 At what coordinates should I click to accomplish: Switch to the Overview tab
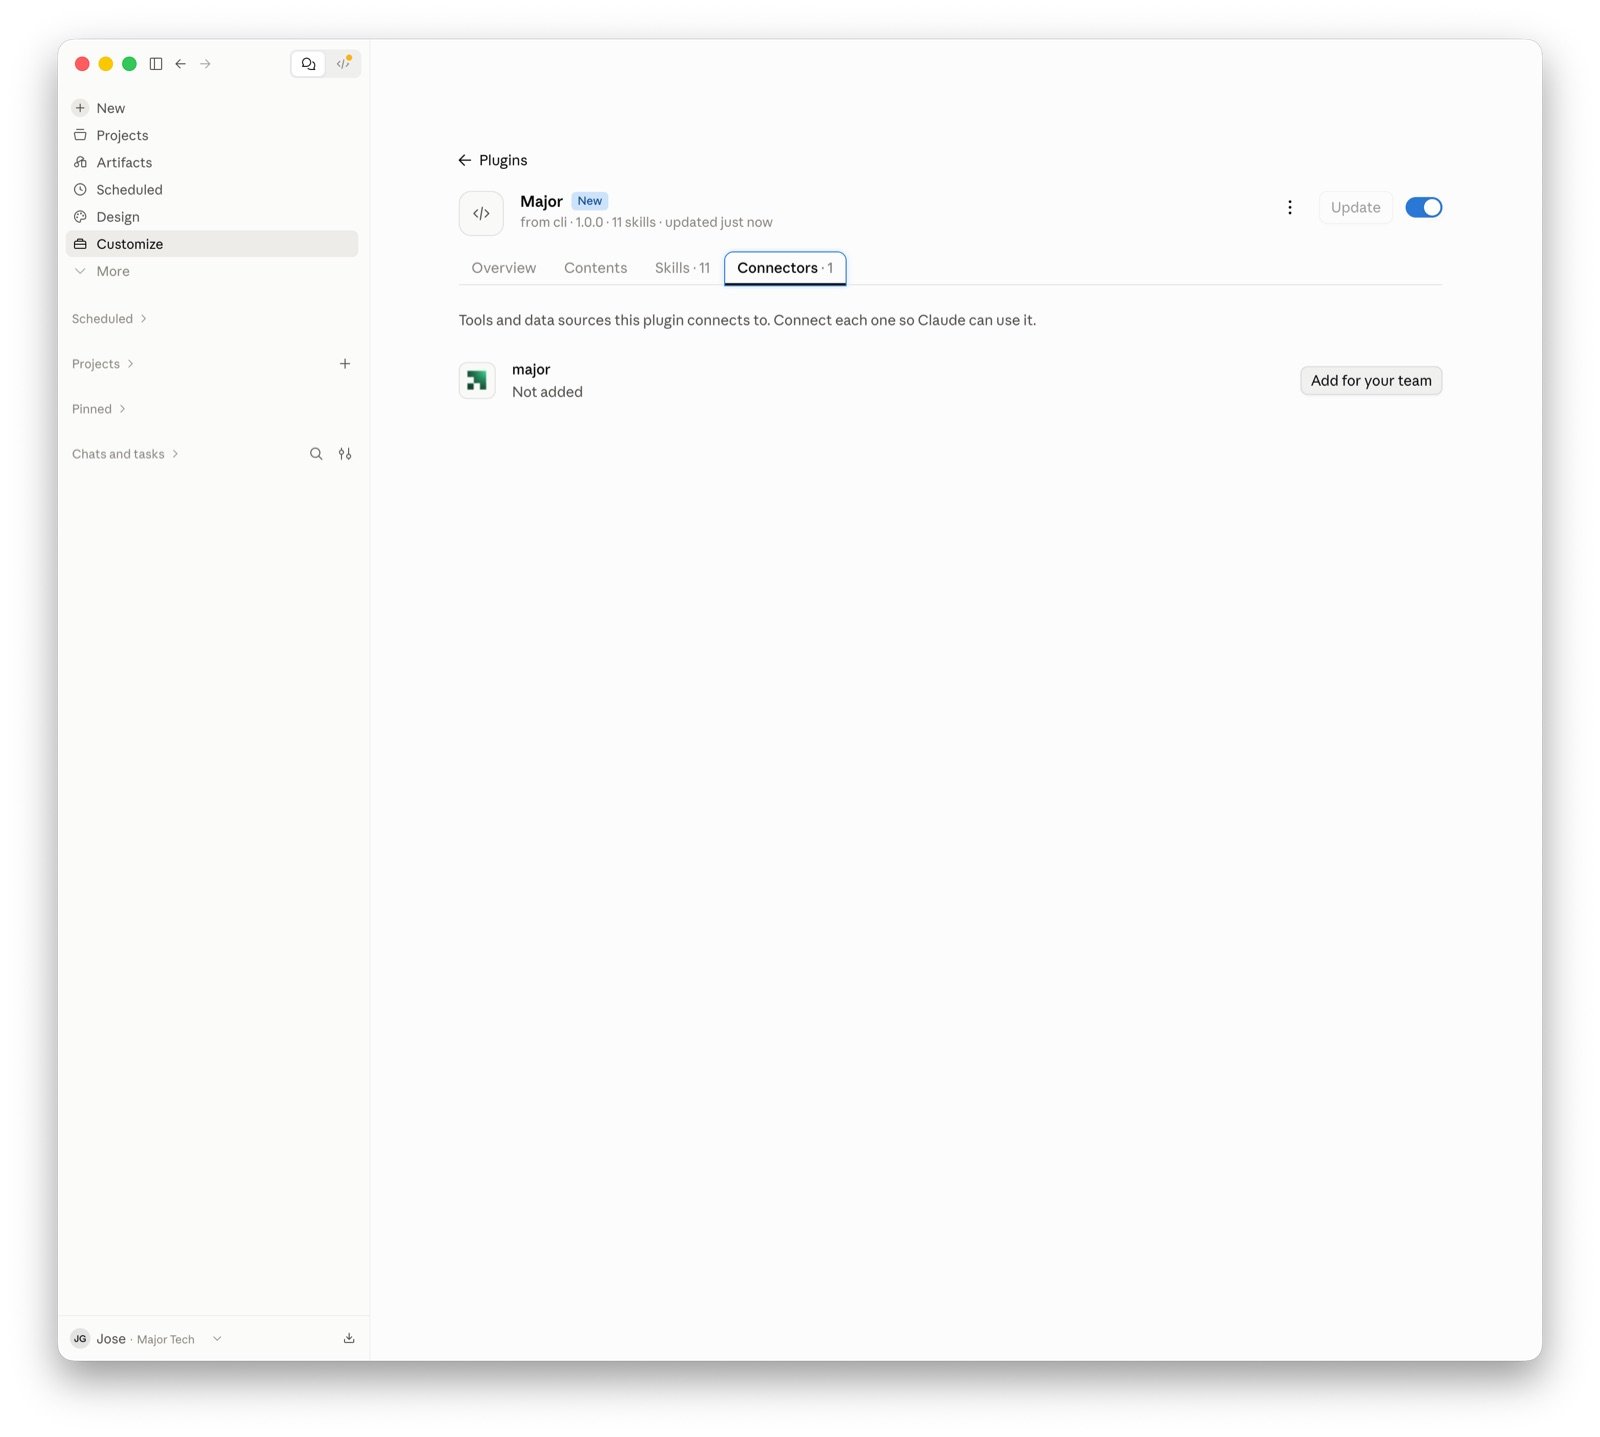pyautogui.click(x=504, y=268)
